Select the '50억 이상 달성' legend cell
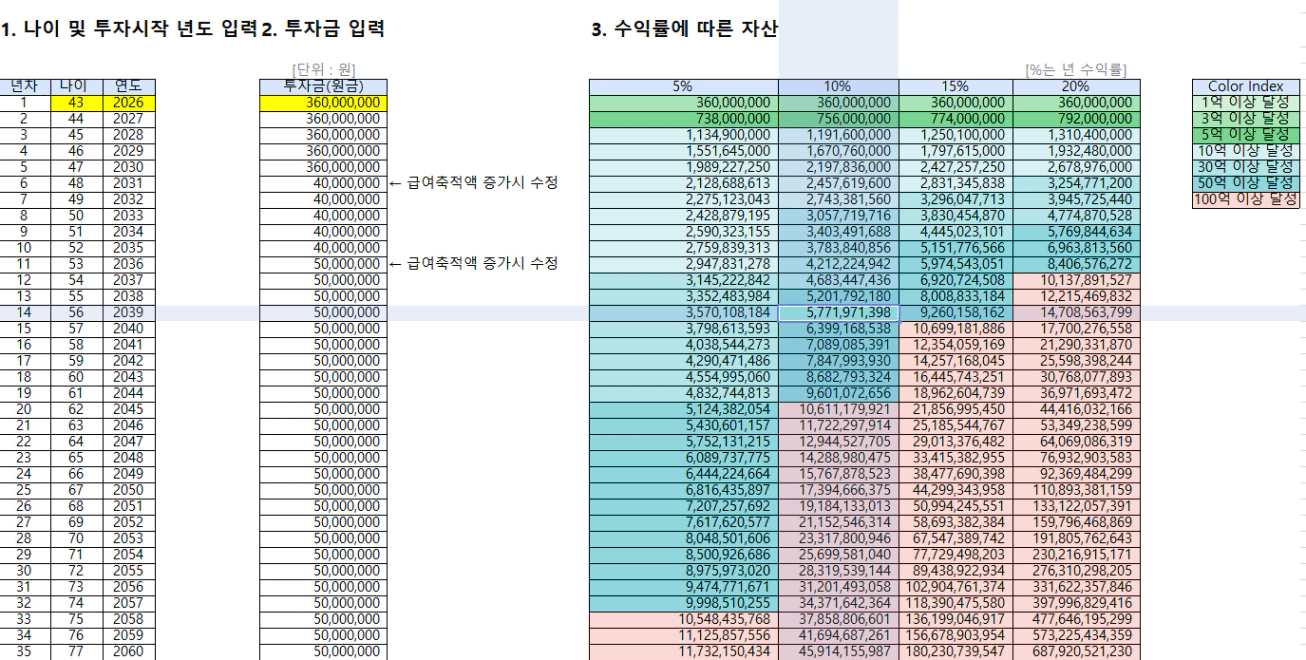1306x660 pixels. tap(1246, 182)
